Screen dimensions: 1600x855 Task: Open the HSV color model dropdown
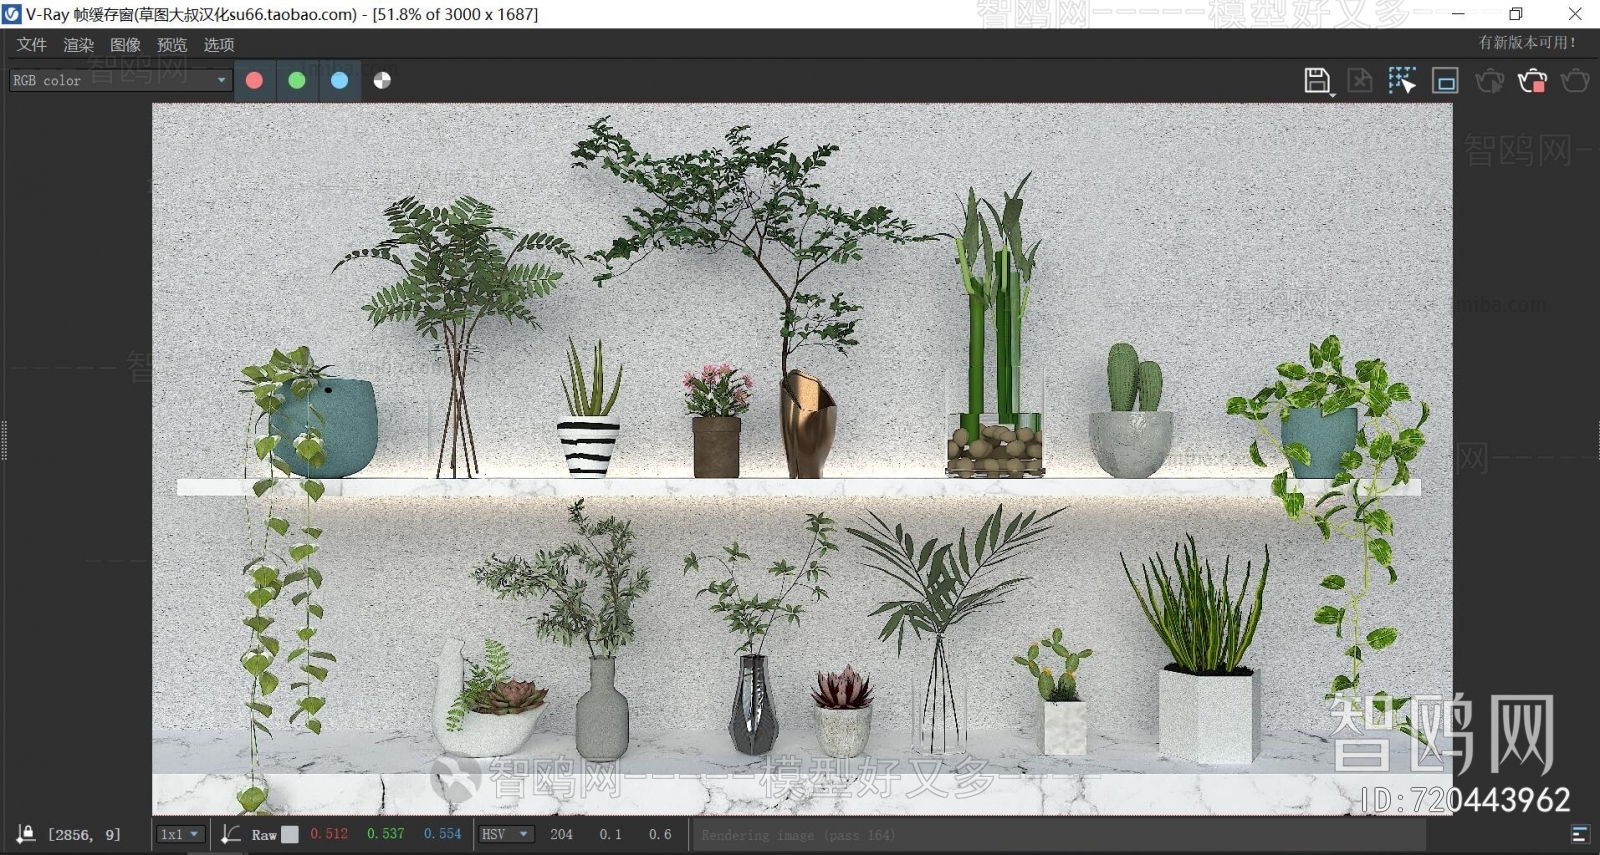[x=506, y=834]
